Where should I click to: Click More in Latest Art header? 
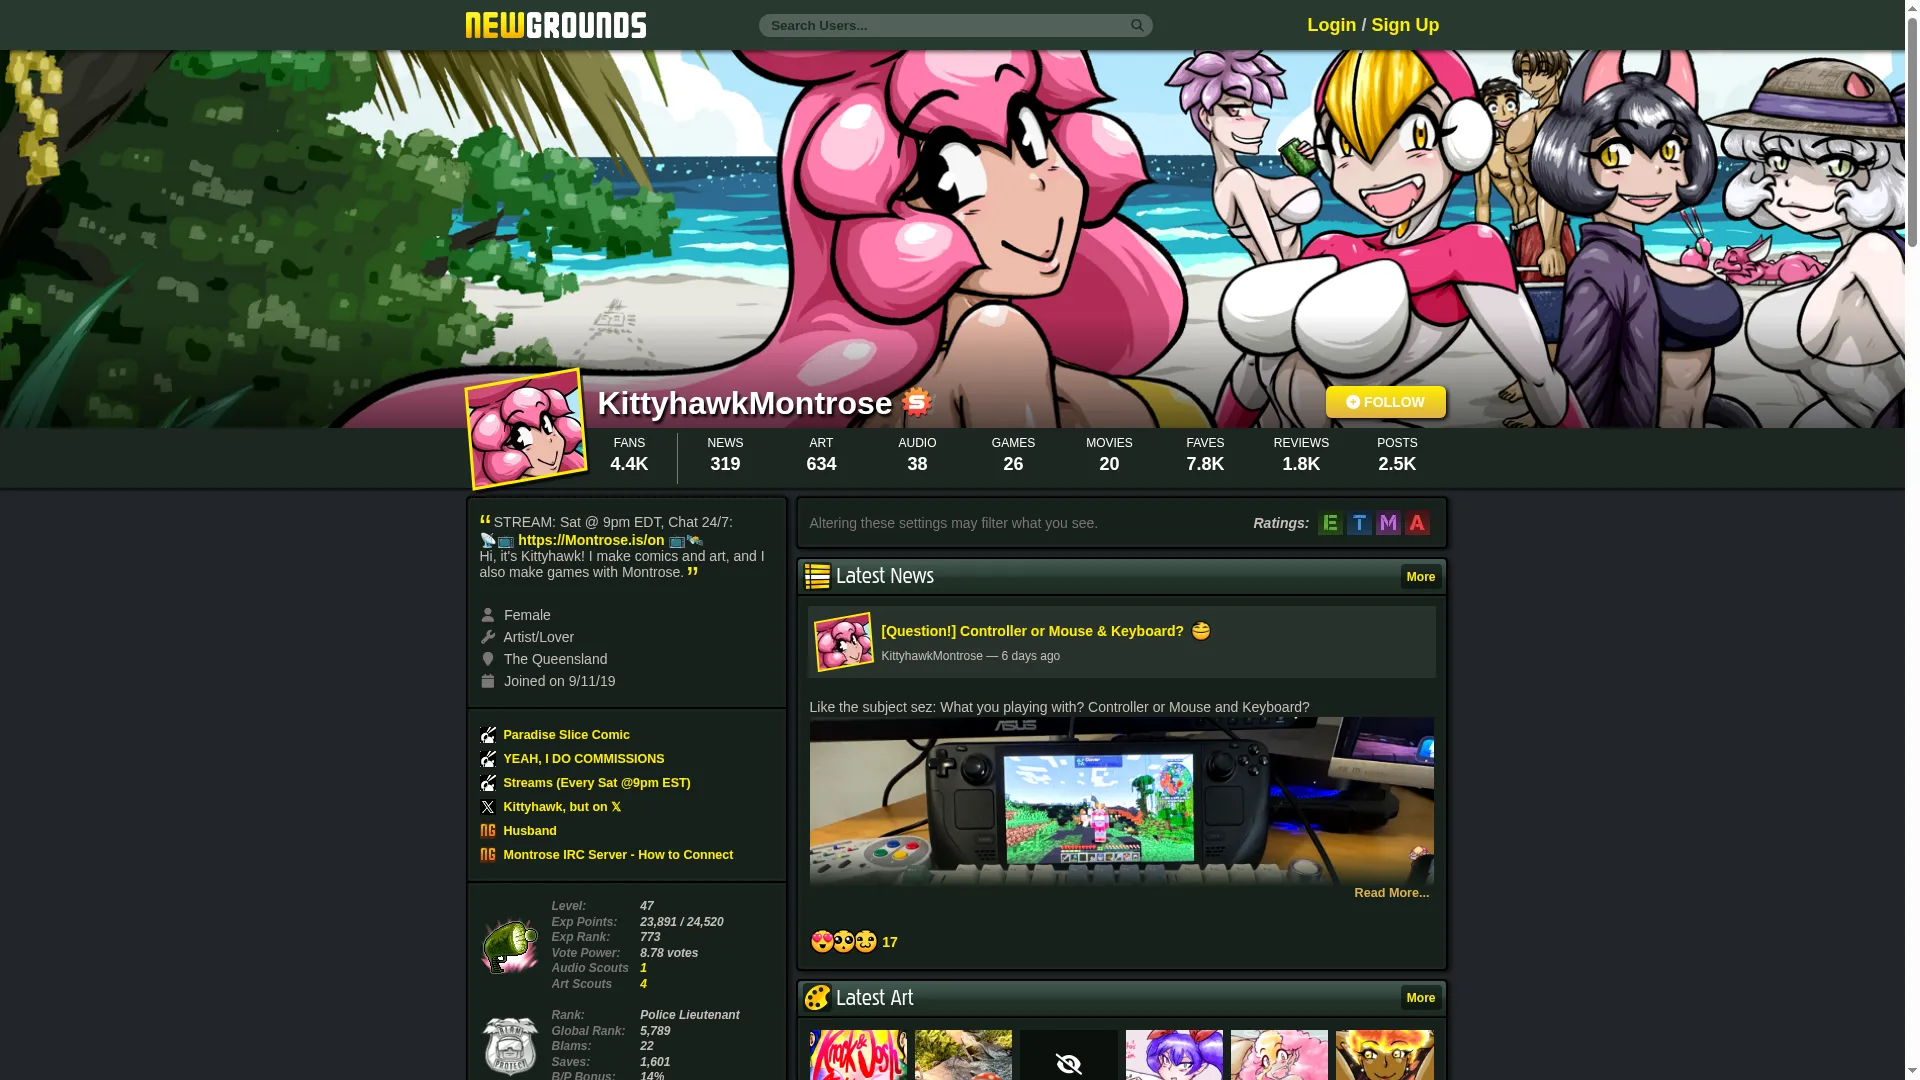[1421, 998]
